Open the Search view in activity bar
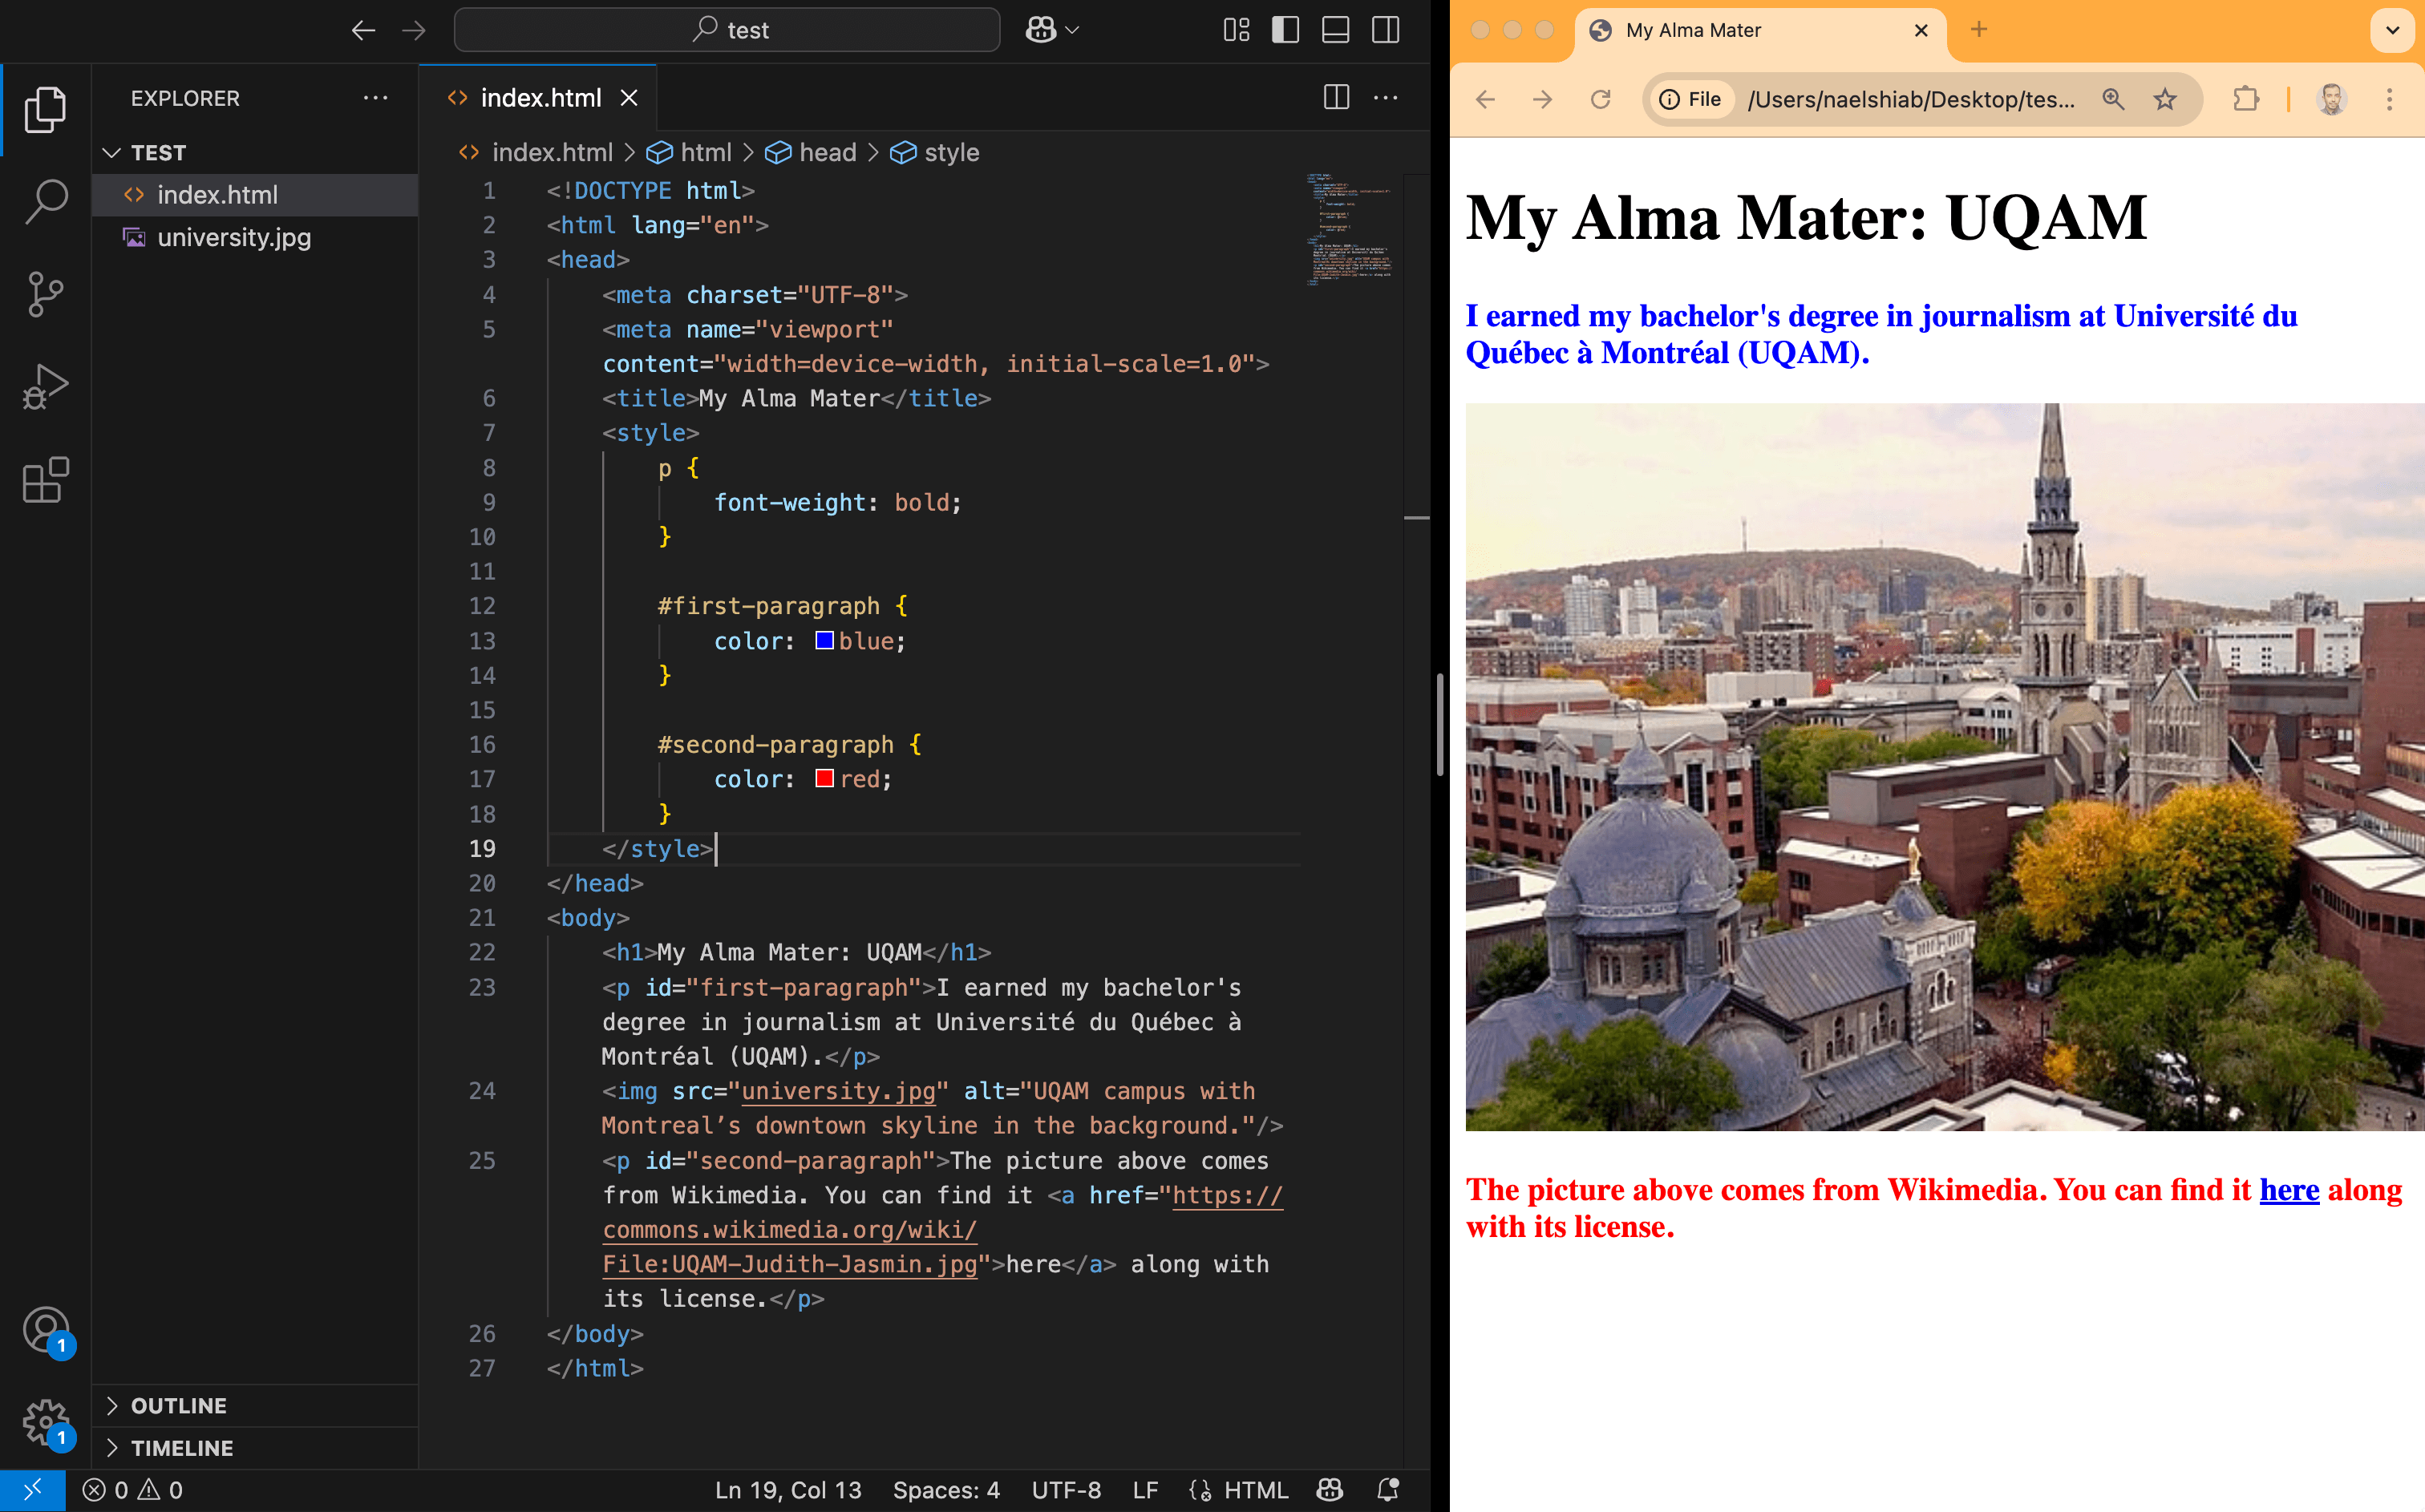 45,200
